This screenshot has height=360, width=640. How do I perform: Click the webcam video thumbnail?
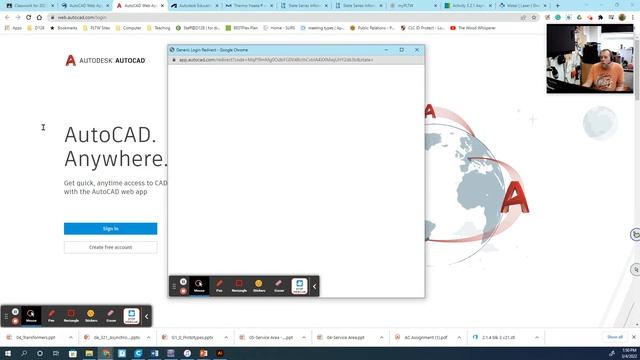(590, 59)
